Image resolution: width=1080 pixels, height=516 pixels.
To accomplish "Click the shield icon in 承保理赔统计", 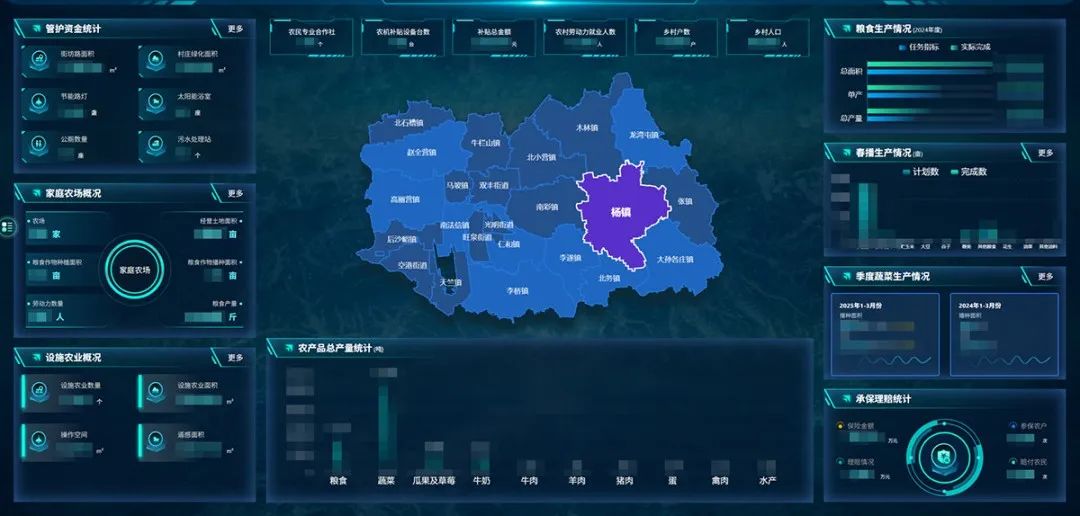I will pos(941,456).
